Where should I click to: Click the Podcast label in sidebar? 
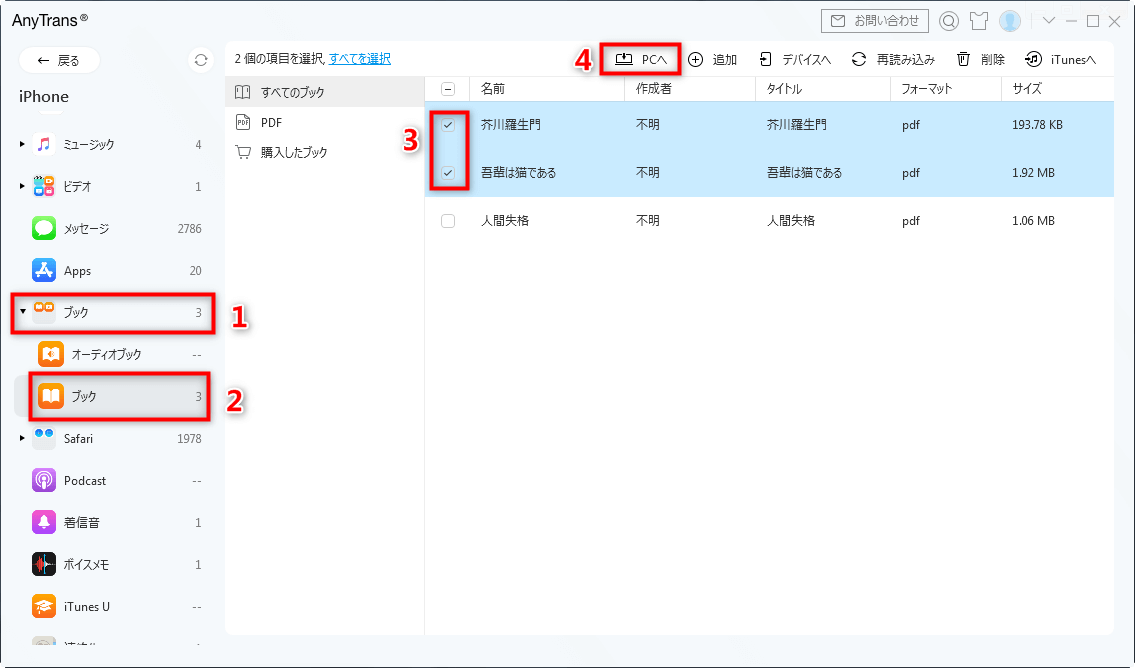(x=85, y=481)
